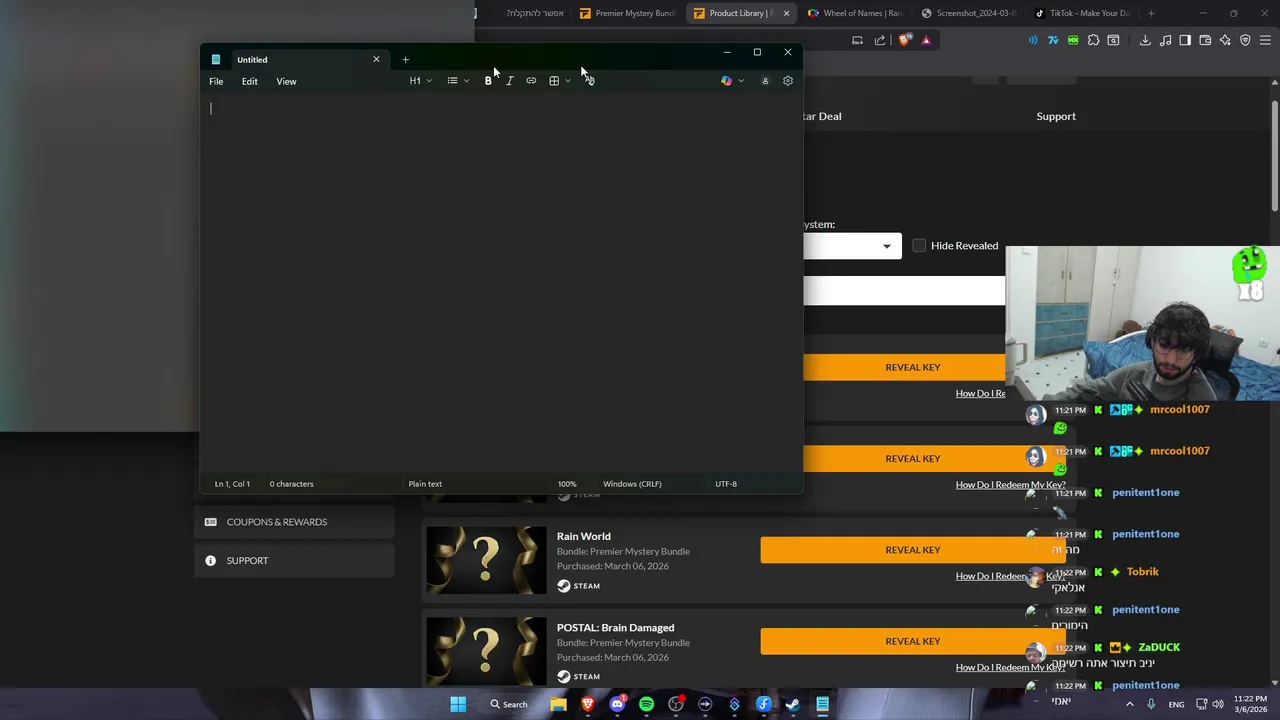Expand the Copilot dropdown arrow in Notepad
The height and width of the screenshot is (720, 1280).
741,81
